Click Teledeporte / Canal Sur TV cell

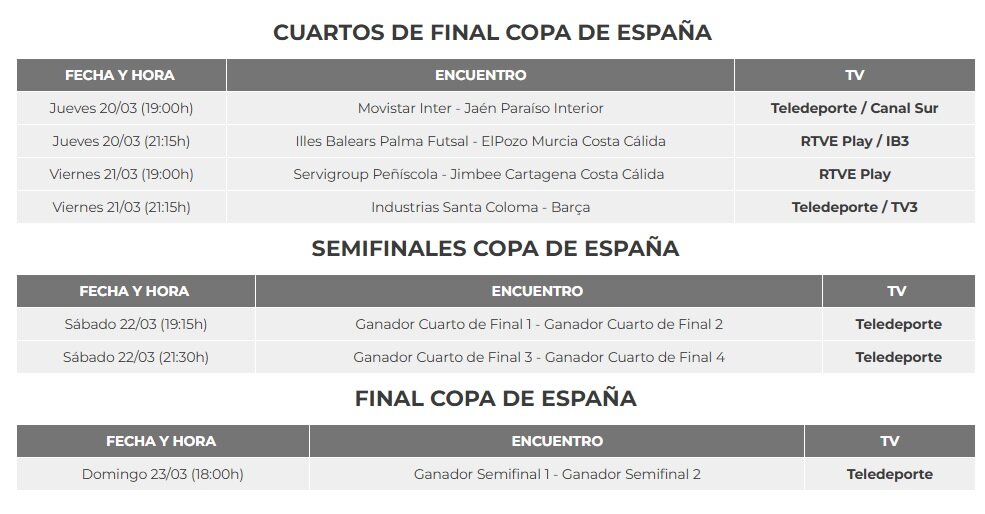854,108
